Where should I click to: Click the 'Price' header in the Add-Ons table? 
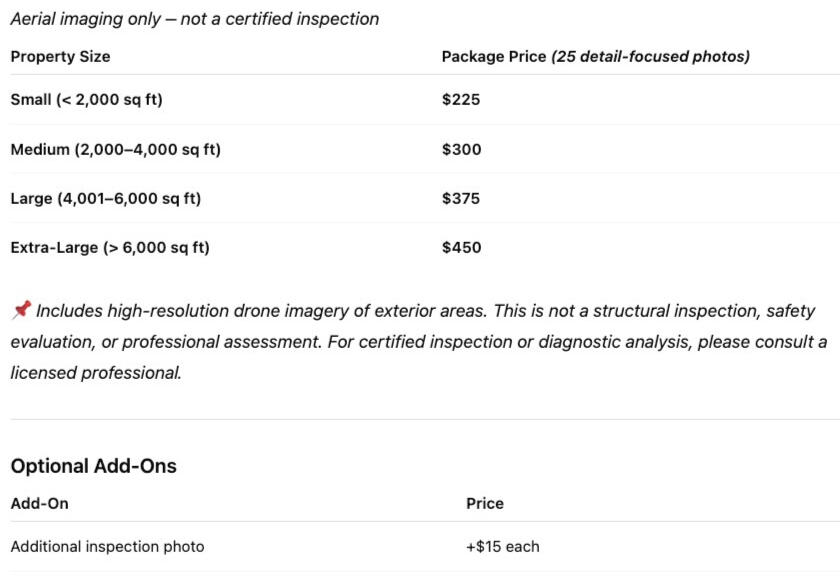click(x=485, y=504)
